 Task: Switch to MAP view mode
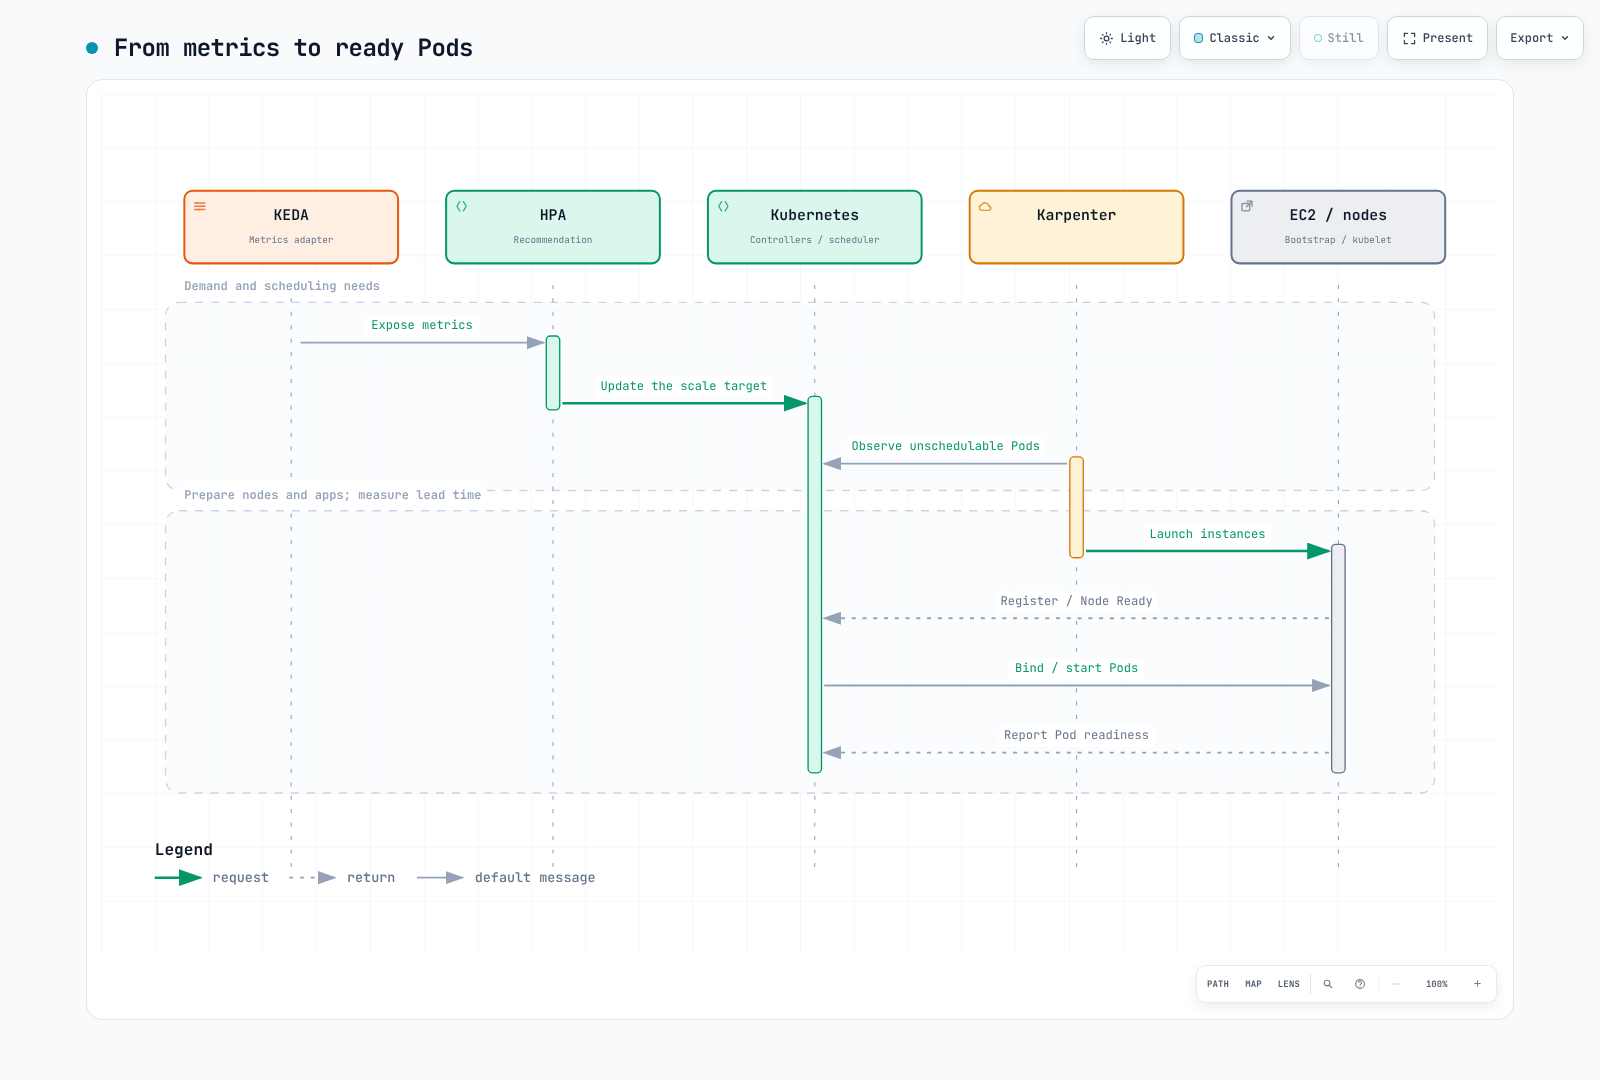coord(1253,984)
